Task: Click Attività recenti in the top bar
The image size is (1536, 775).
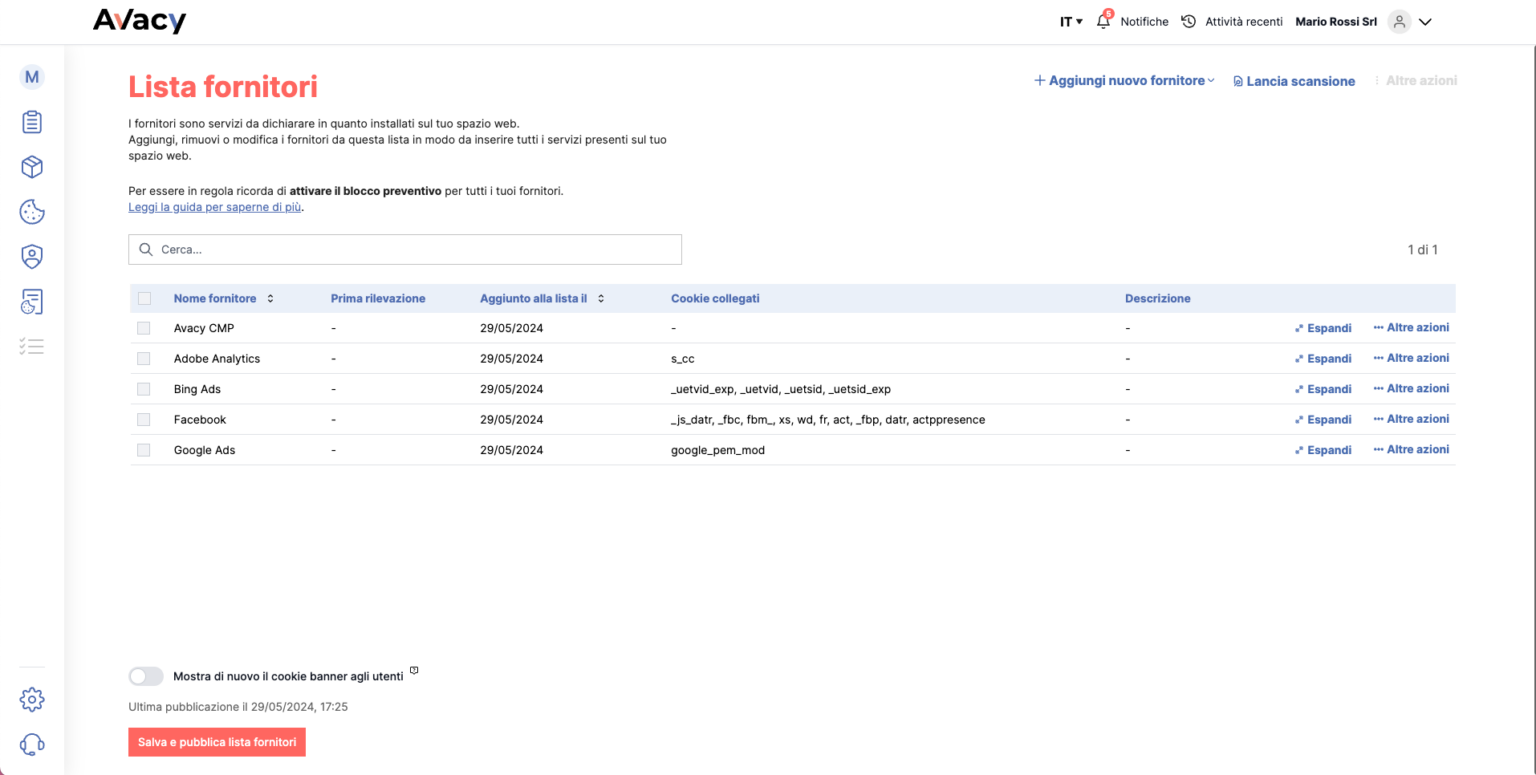Action: pos(1243,21)
